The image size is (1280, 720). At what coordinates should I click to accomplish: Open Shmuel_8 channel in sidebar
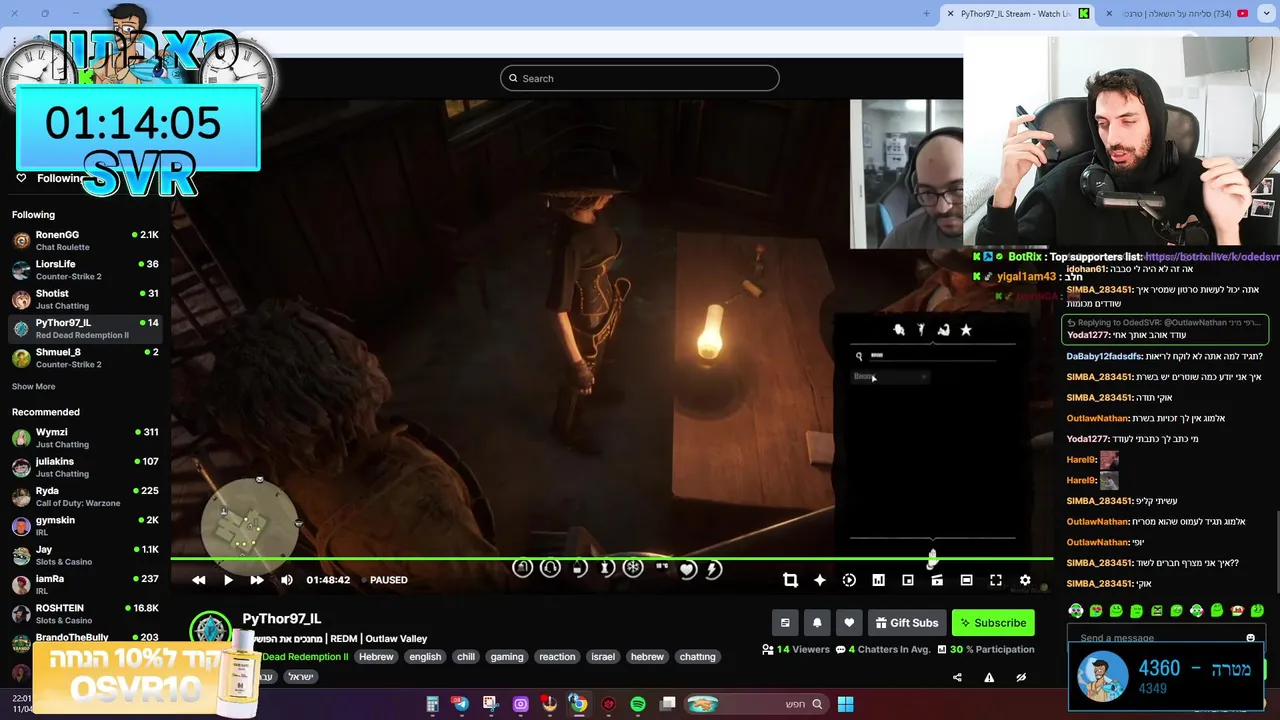click(x=85, y=358)
